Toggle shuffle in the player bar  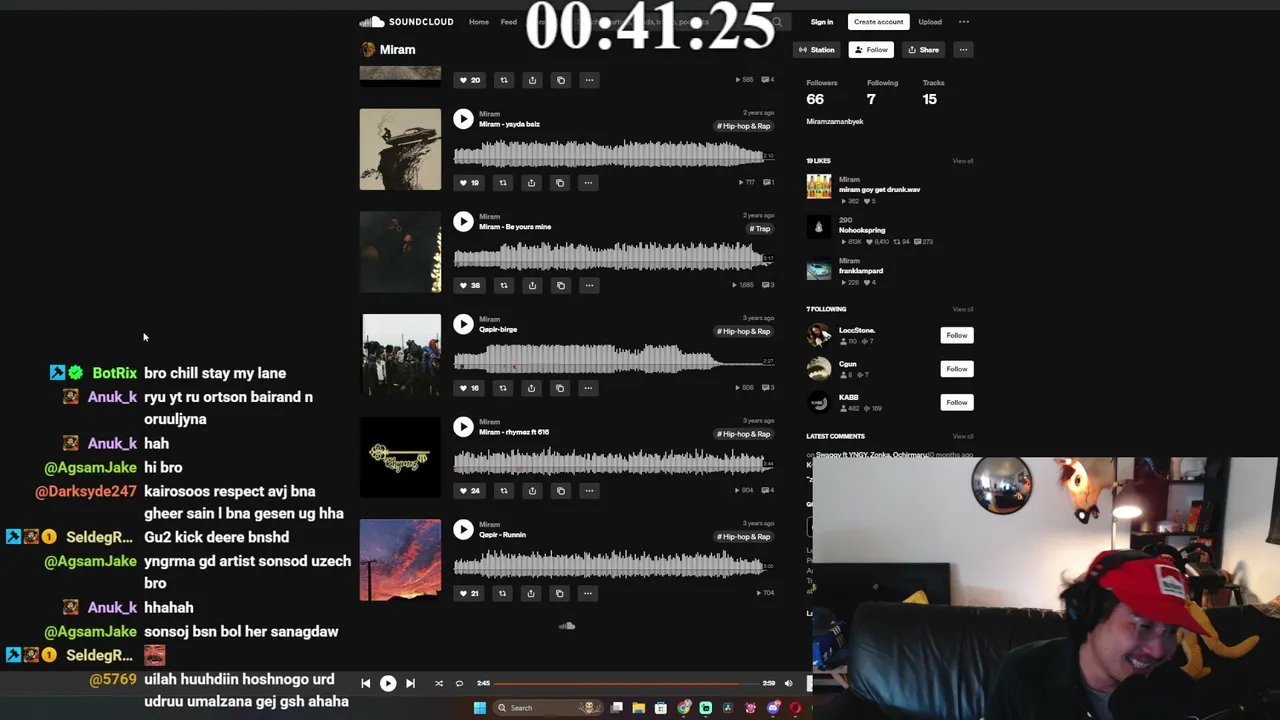pyautogui.click(x=438, y=684)
